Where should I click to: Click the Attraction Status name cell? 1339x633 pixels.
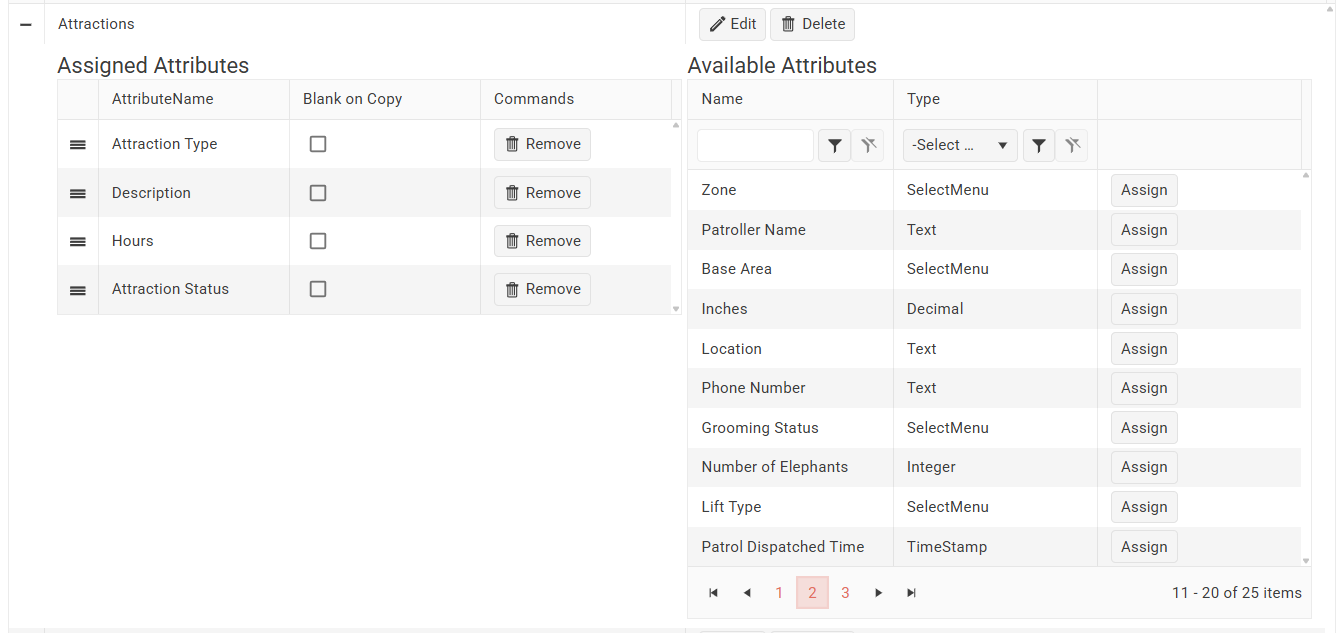tap(194, 289)
